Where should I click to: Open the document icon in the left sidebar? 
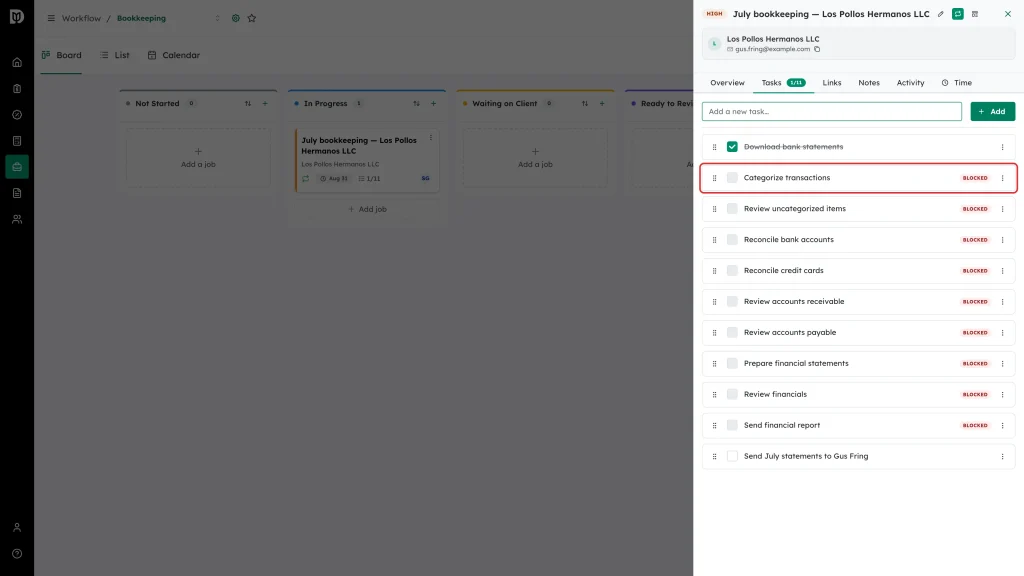[17, 193]
